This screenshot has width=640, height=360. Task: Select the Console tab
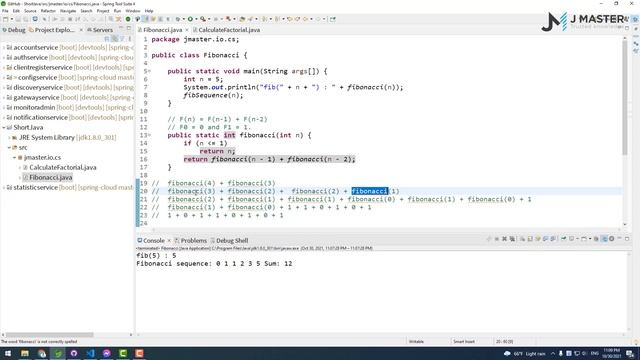pyautogui.click(x=151, y=240)
